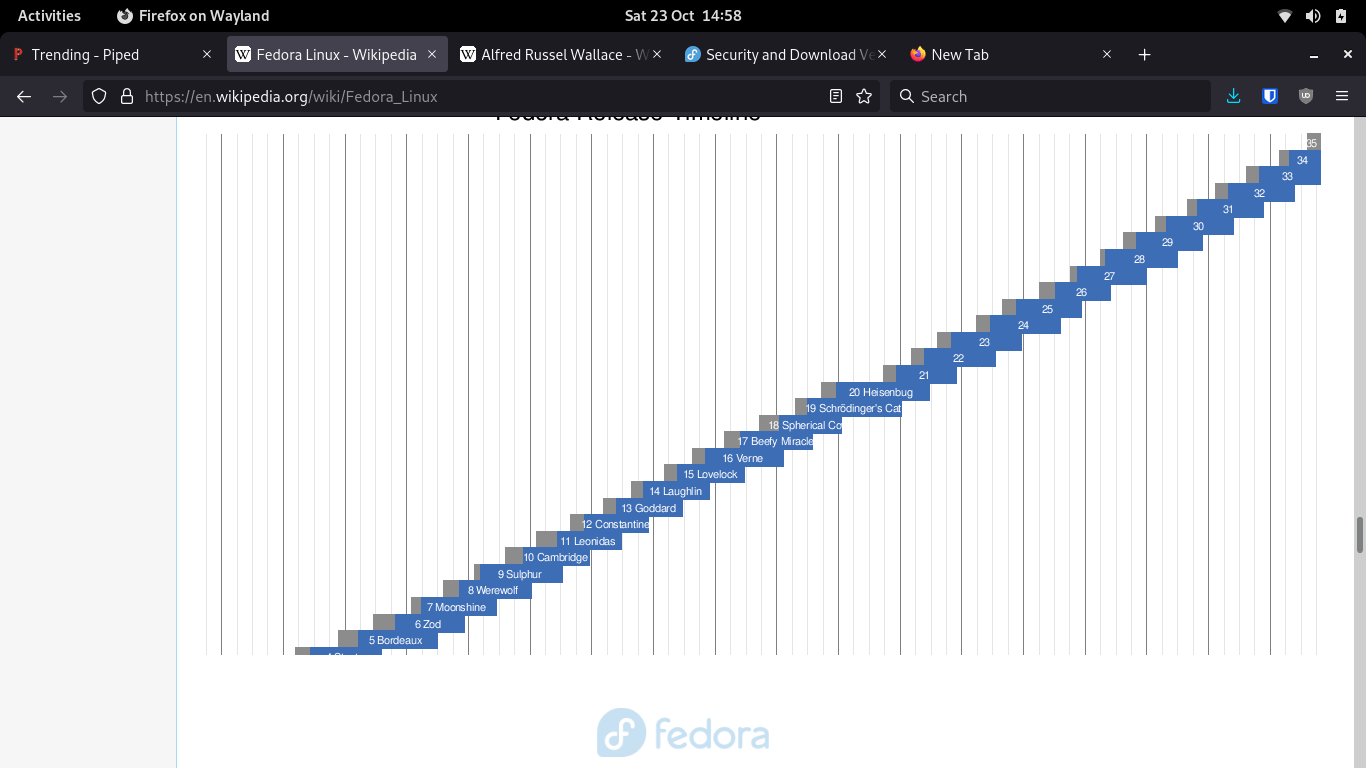Click the 19 Schrödinger's Cat bar
Viewport: 1366px width, 768px height.
click(x=854, y=408)
